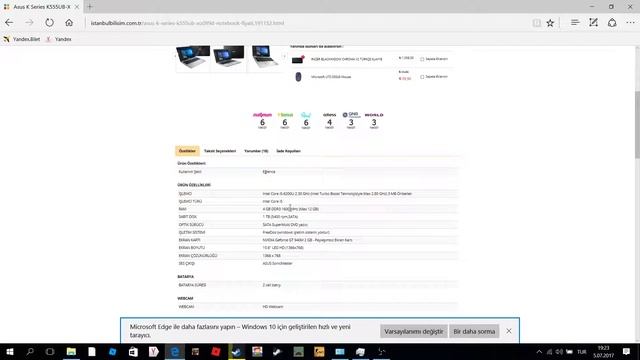Select the NVIDIA GeForce graphics card value
Screen dimensions: 640x360
[307, 240]
